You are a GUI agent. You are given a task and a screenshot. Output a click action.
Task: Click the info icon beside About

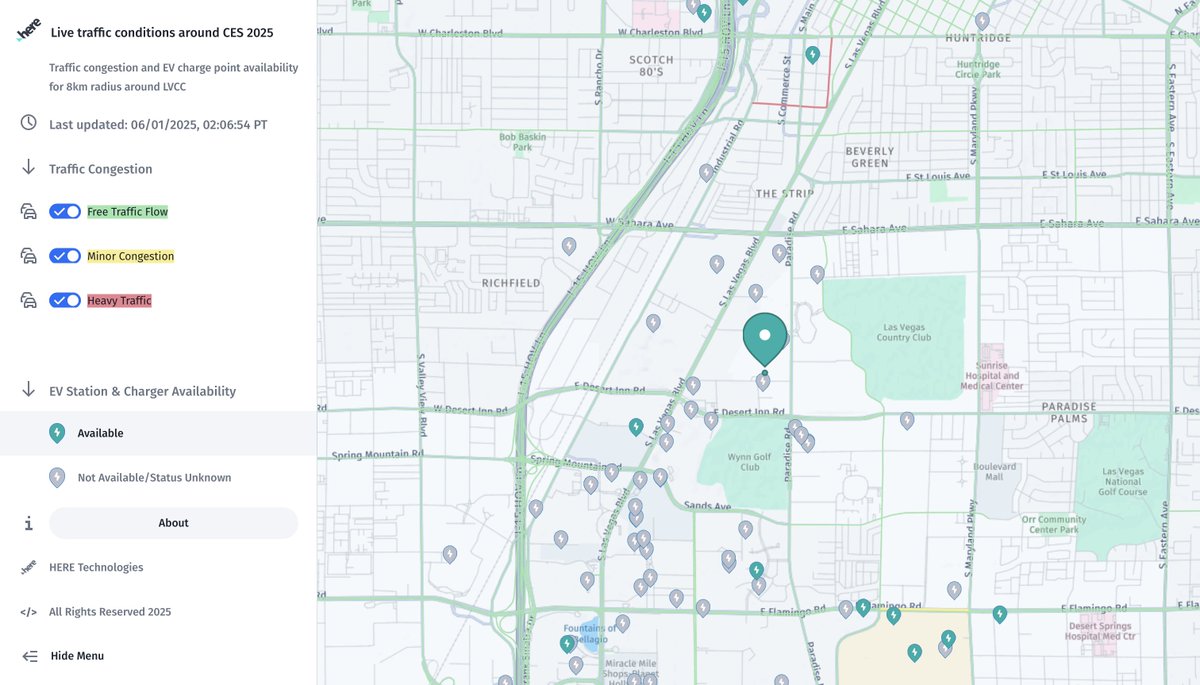click(29, 523)
